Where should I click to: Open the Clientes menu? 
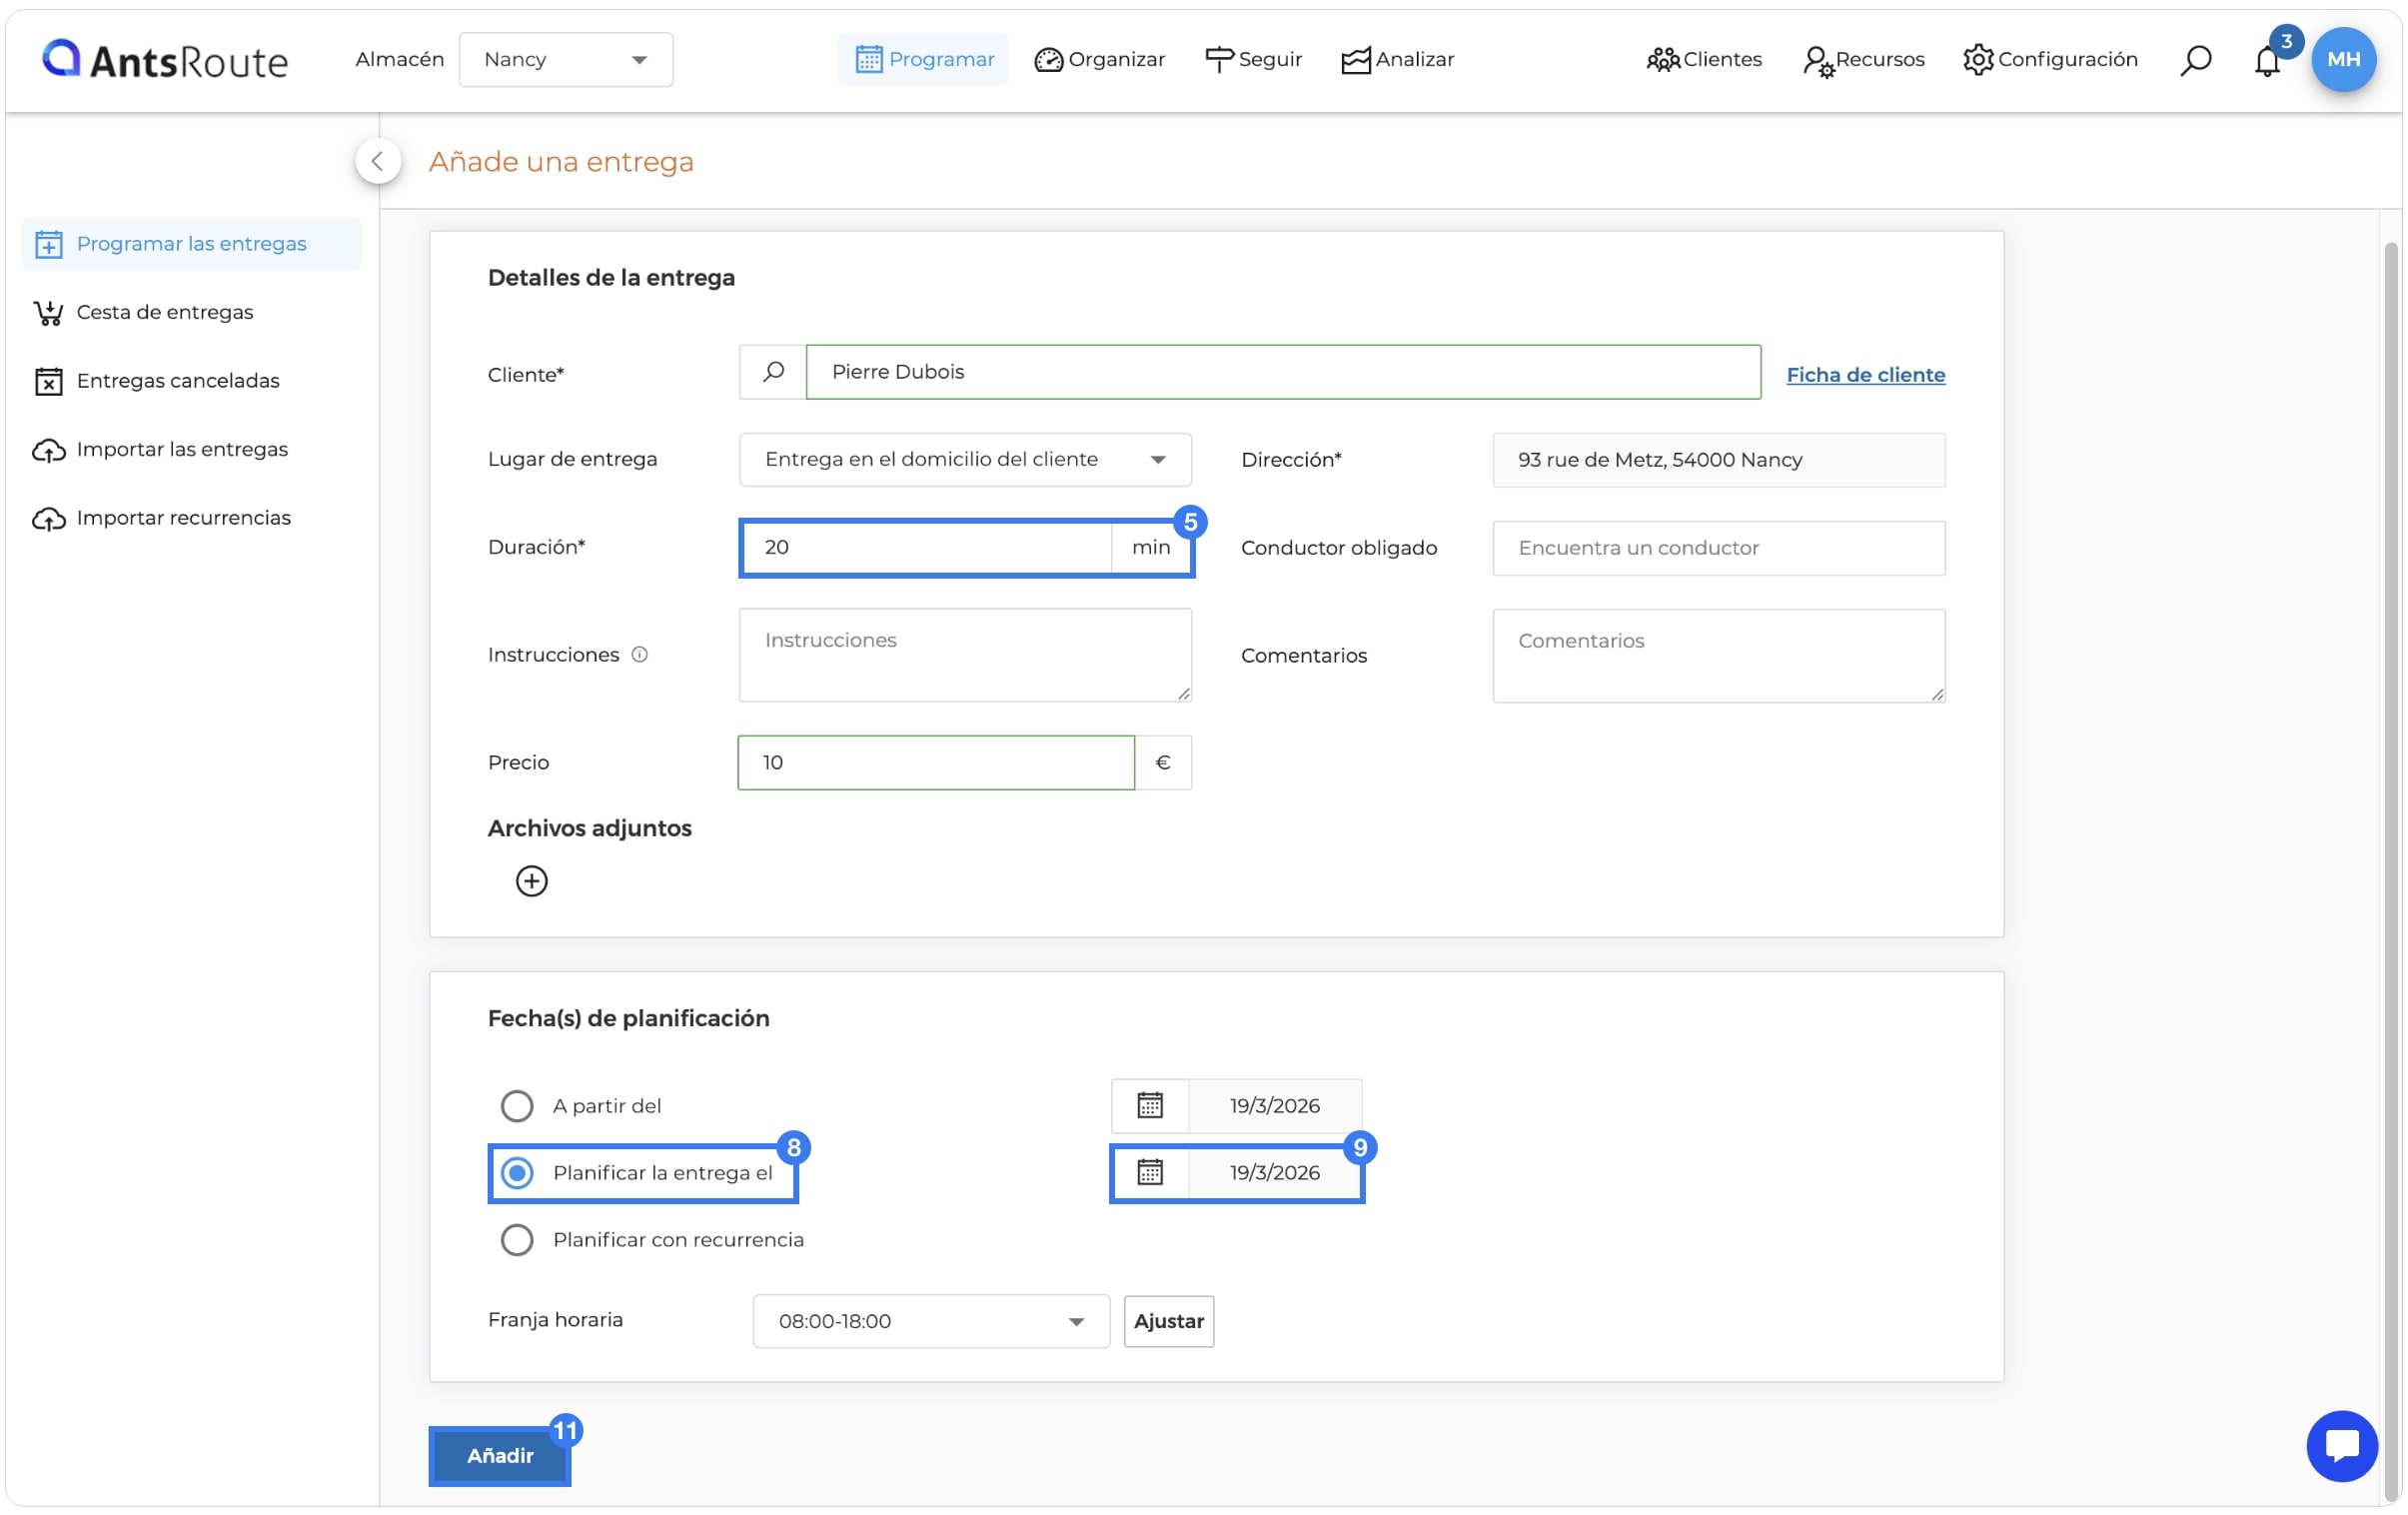coord(1703,59)
